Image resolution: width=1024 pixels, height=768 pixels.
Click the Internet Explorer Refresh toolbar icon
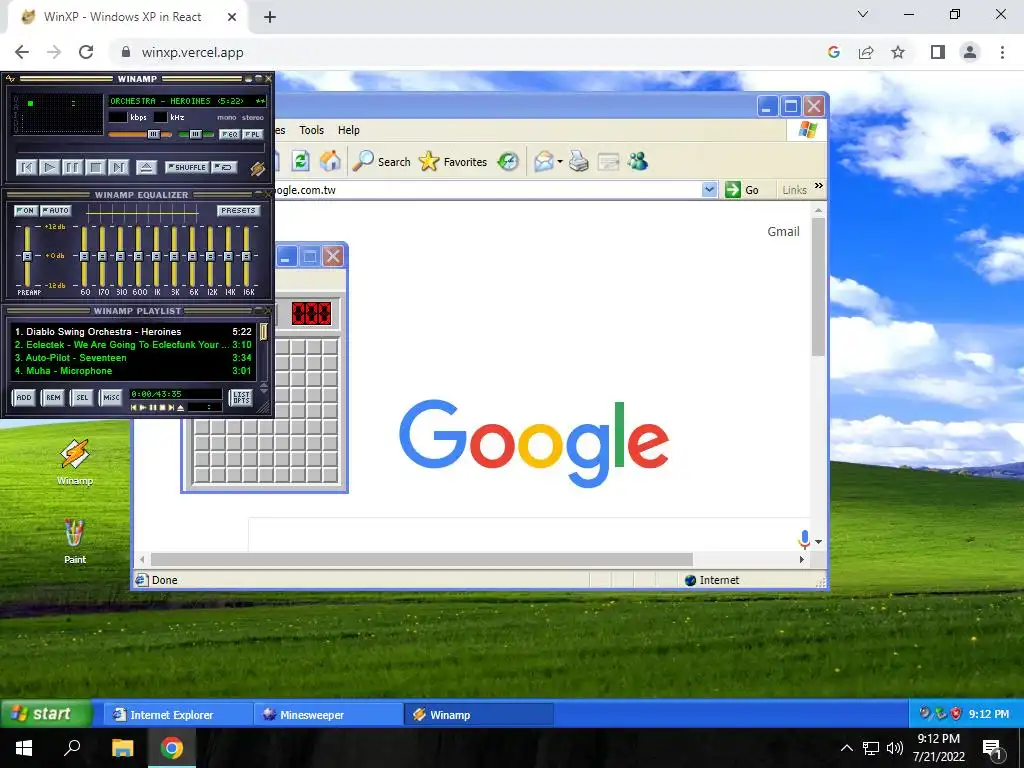300,161
